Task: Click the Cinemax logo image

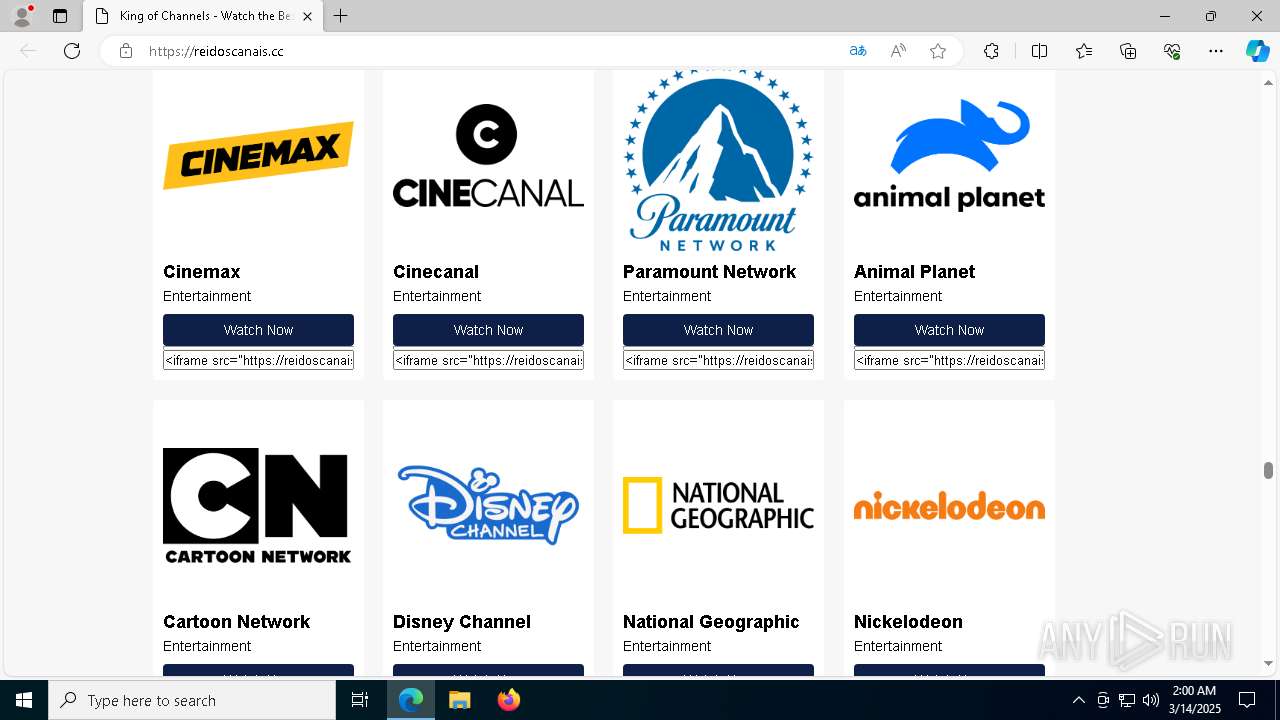Action: click(x=258, y=156)
